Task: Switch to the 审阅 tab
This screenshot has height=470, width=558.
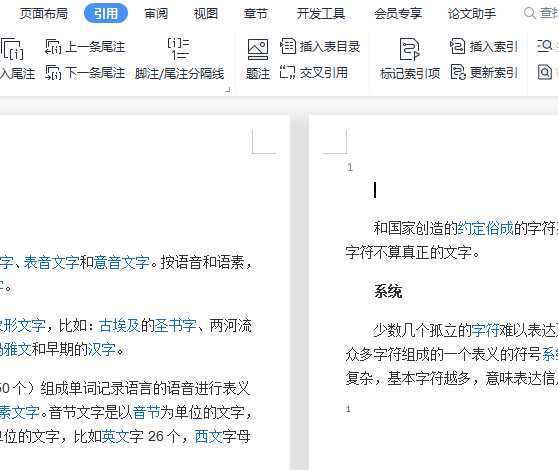Action: tap(156, 14)
